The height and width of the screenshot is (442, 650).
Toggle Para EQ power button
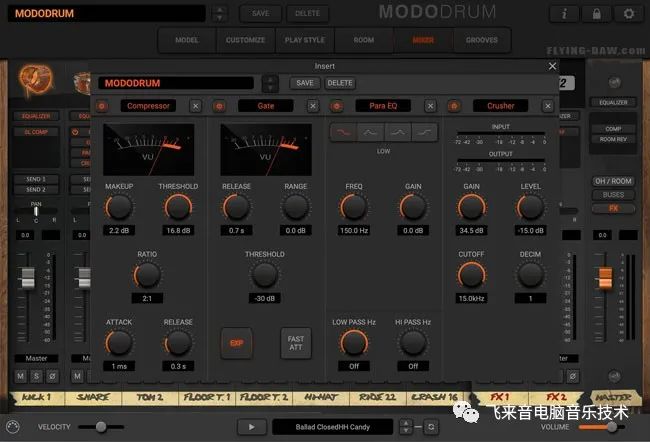pyautogui.click(x=336, y=106)
